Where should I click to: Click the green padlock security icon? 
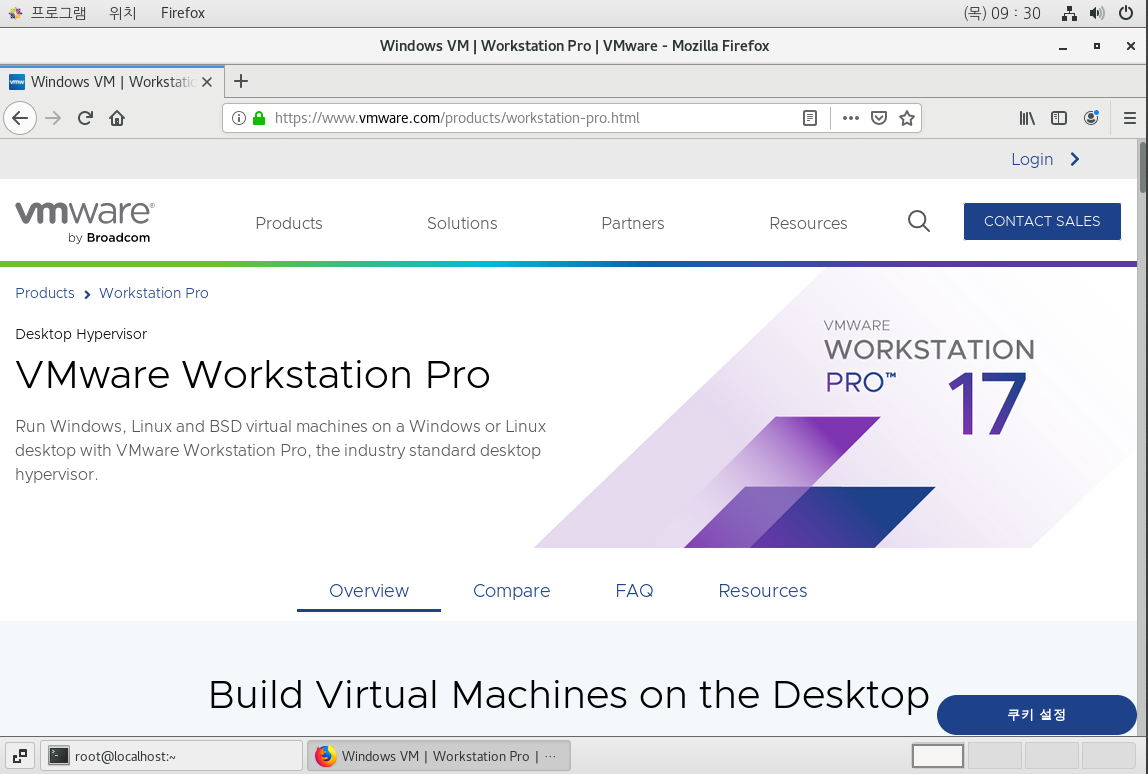258,118
